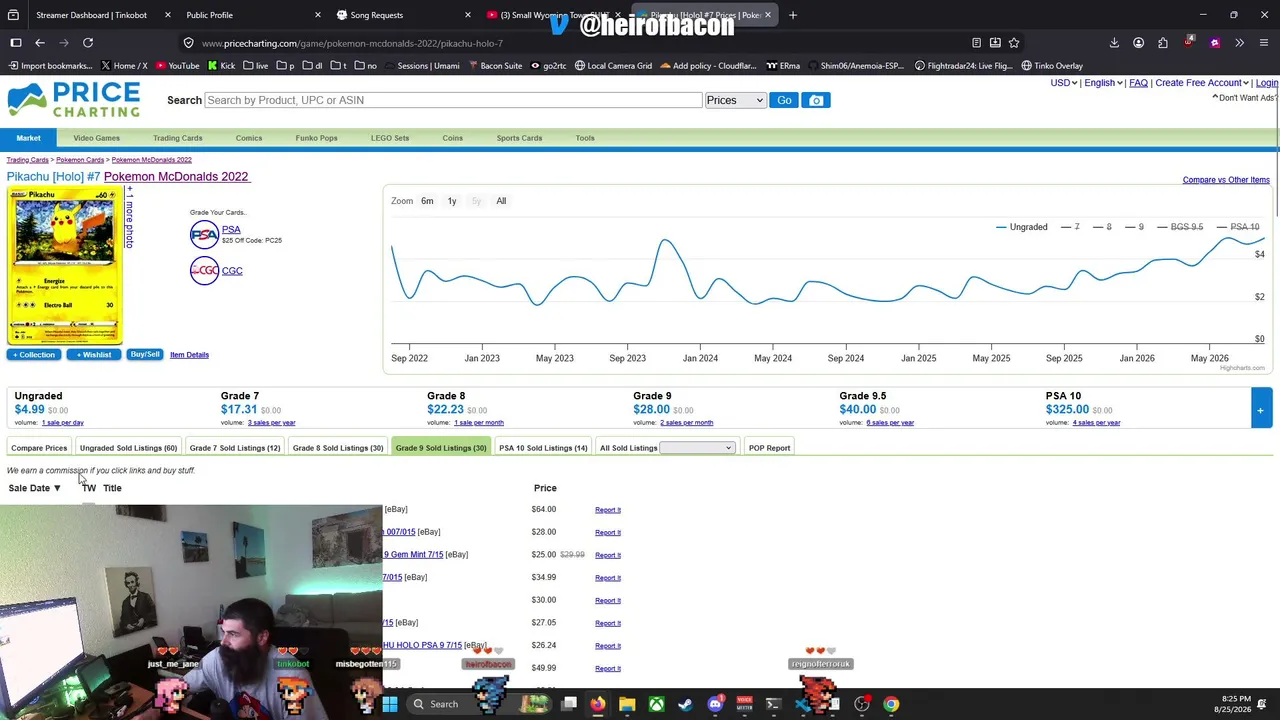Screen dimensions: 1280x720
Task: Set chart zoom to 6m
Action: coord(427,201)
